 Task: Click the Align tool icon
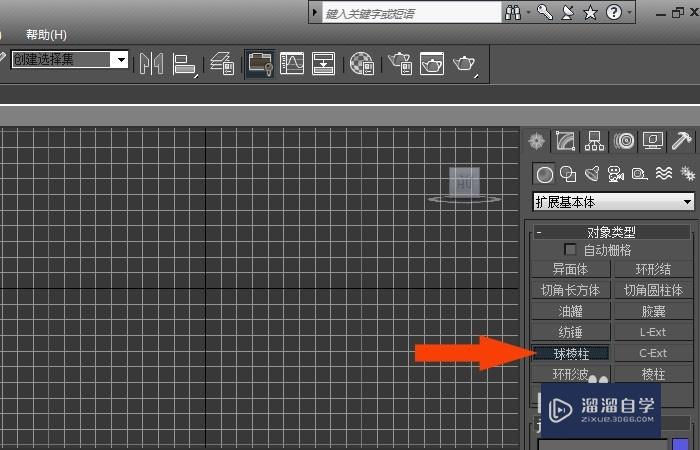(x=185, y=64)
